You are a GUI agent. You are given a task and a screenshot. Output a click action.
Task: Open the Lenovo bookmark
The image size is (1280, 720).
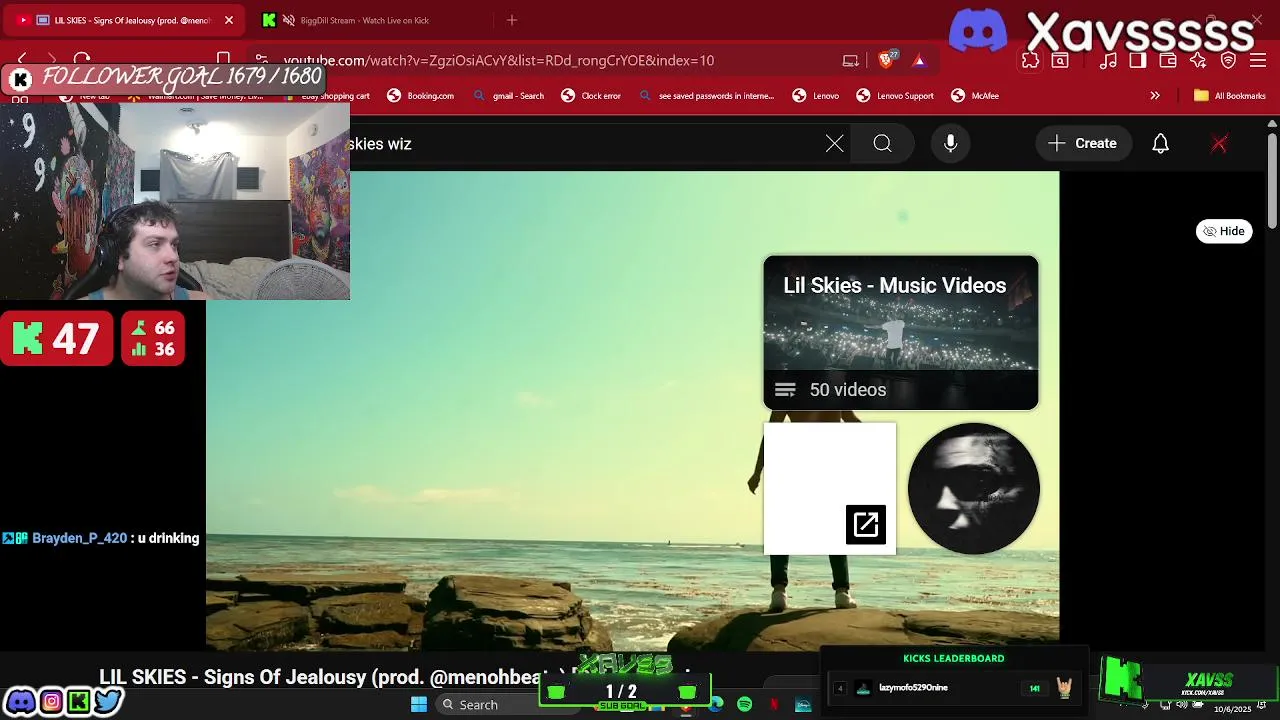pos(816,96)
